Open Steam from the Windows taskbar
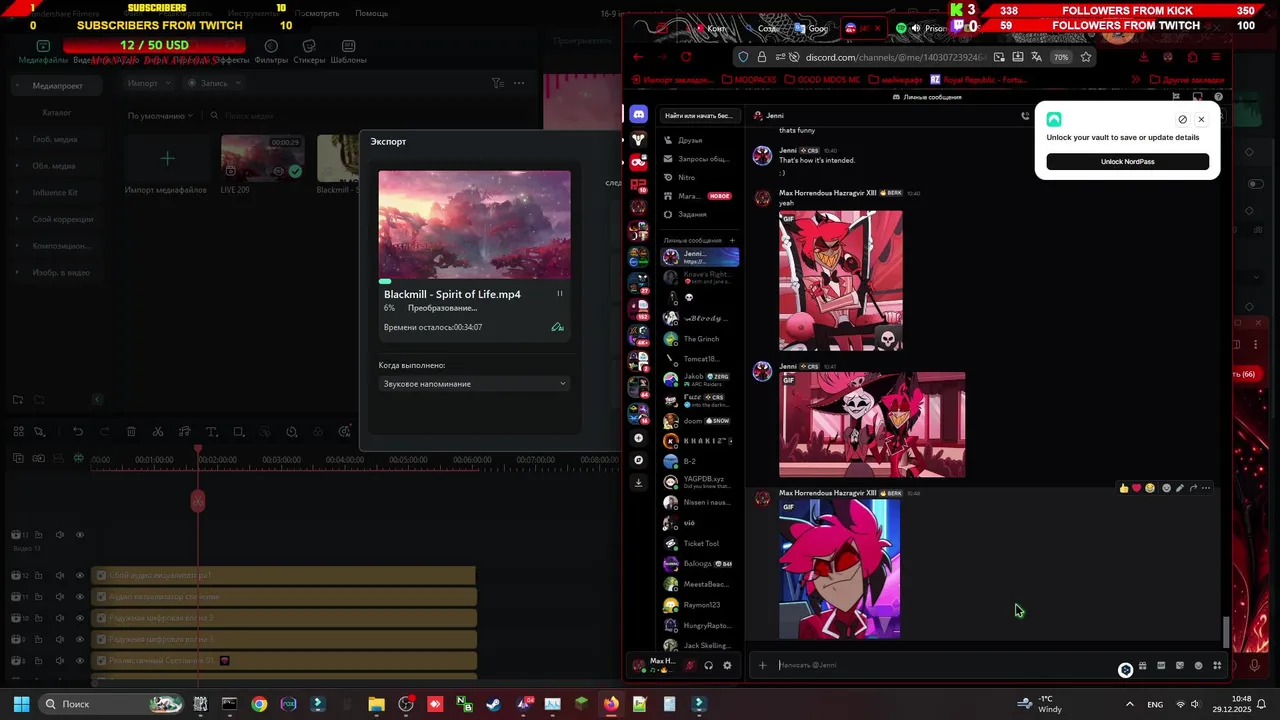 tap(493, 704)
